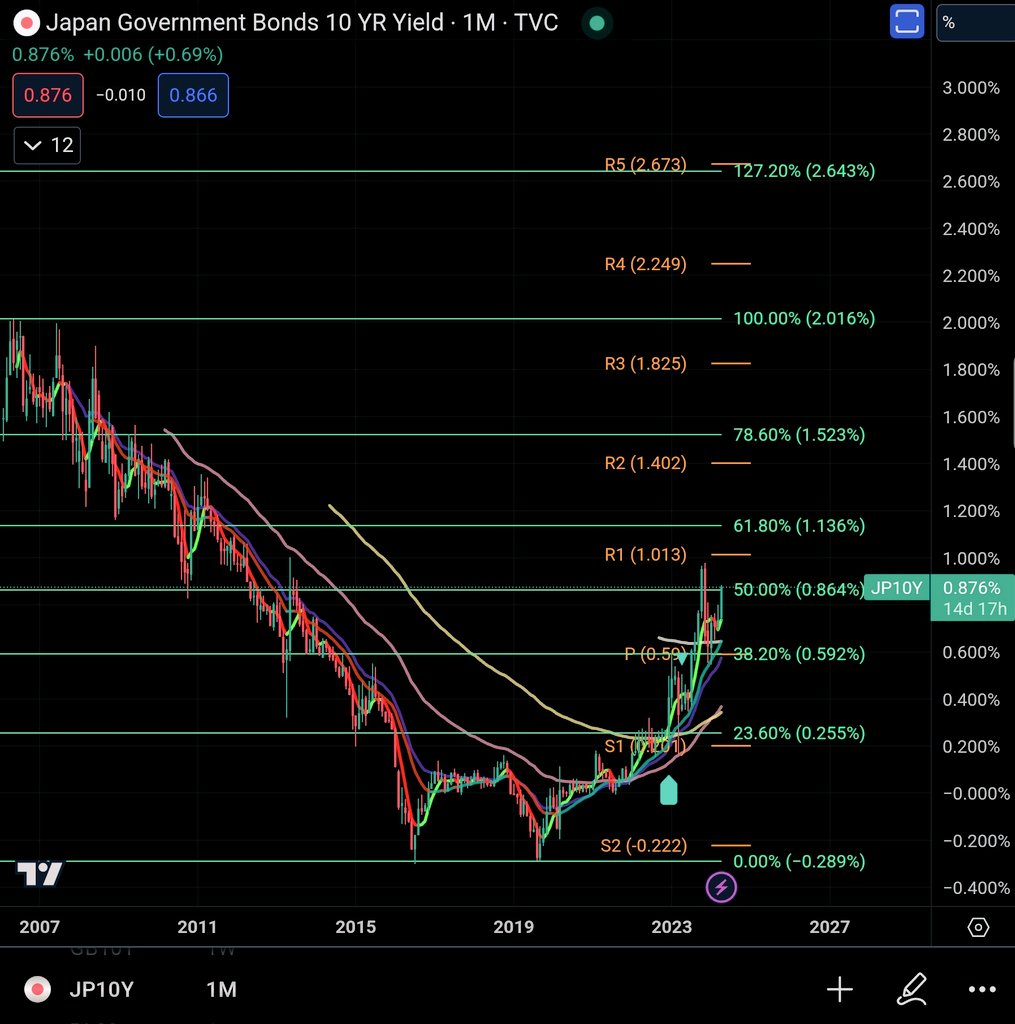This screenshot has height=1024, width=1015.
Task: Tap the small teal down-arrow marker near P pivot
Action: (682, 658)
